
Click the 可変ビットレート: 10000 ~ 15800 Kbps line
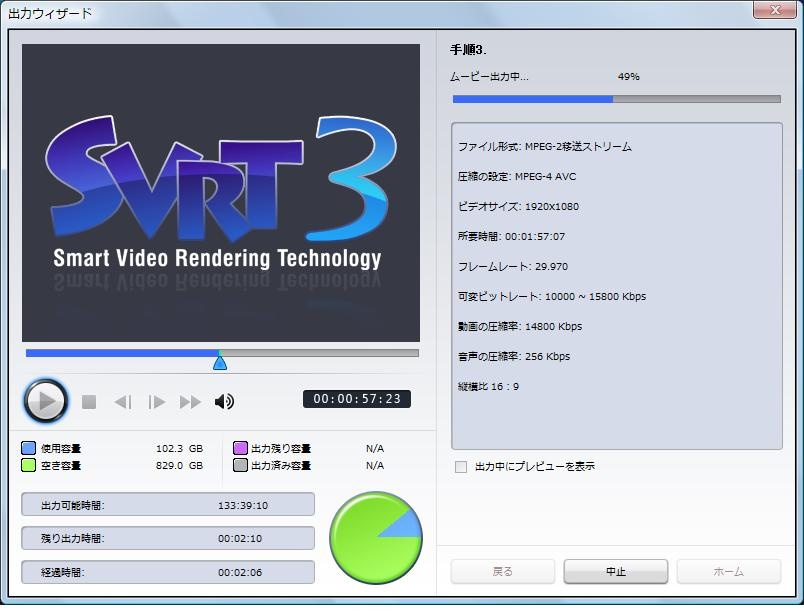pos(552,296)
